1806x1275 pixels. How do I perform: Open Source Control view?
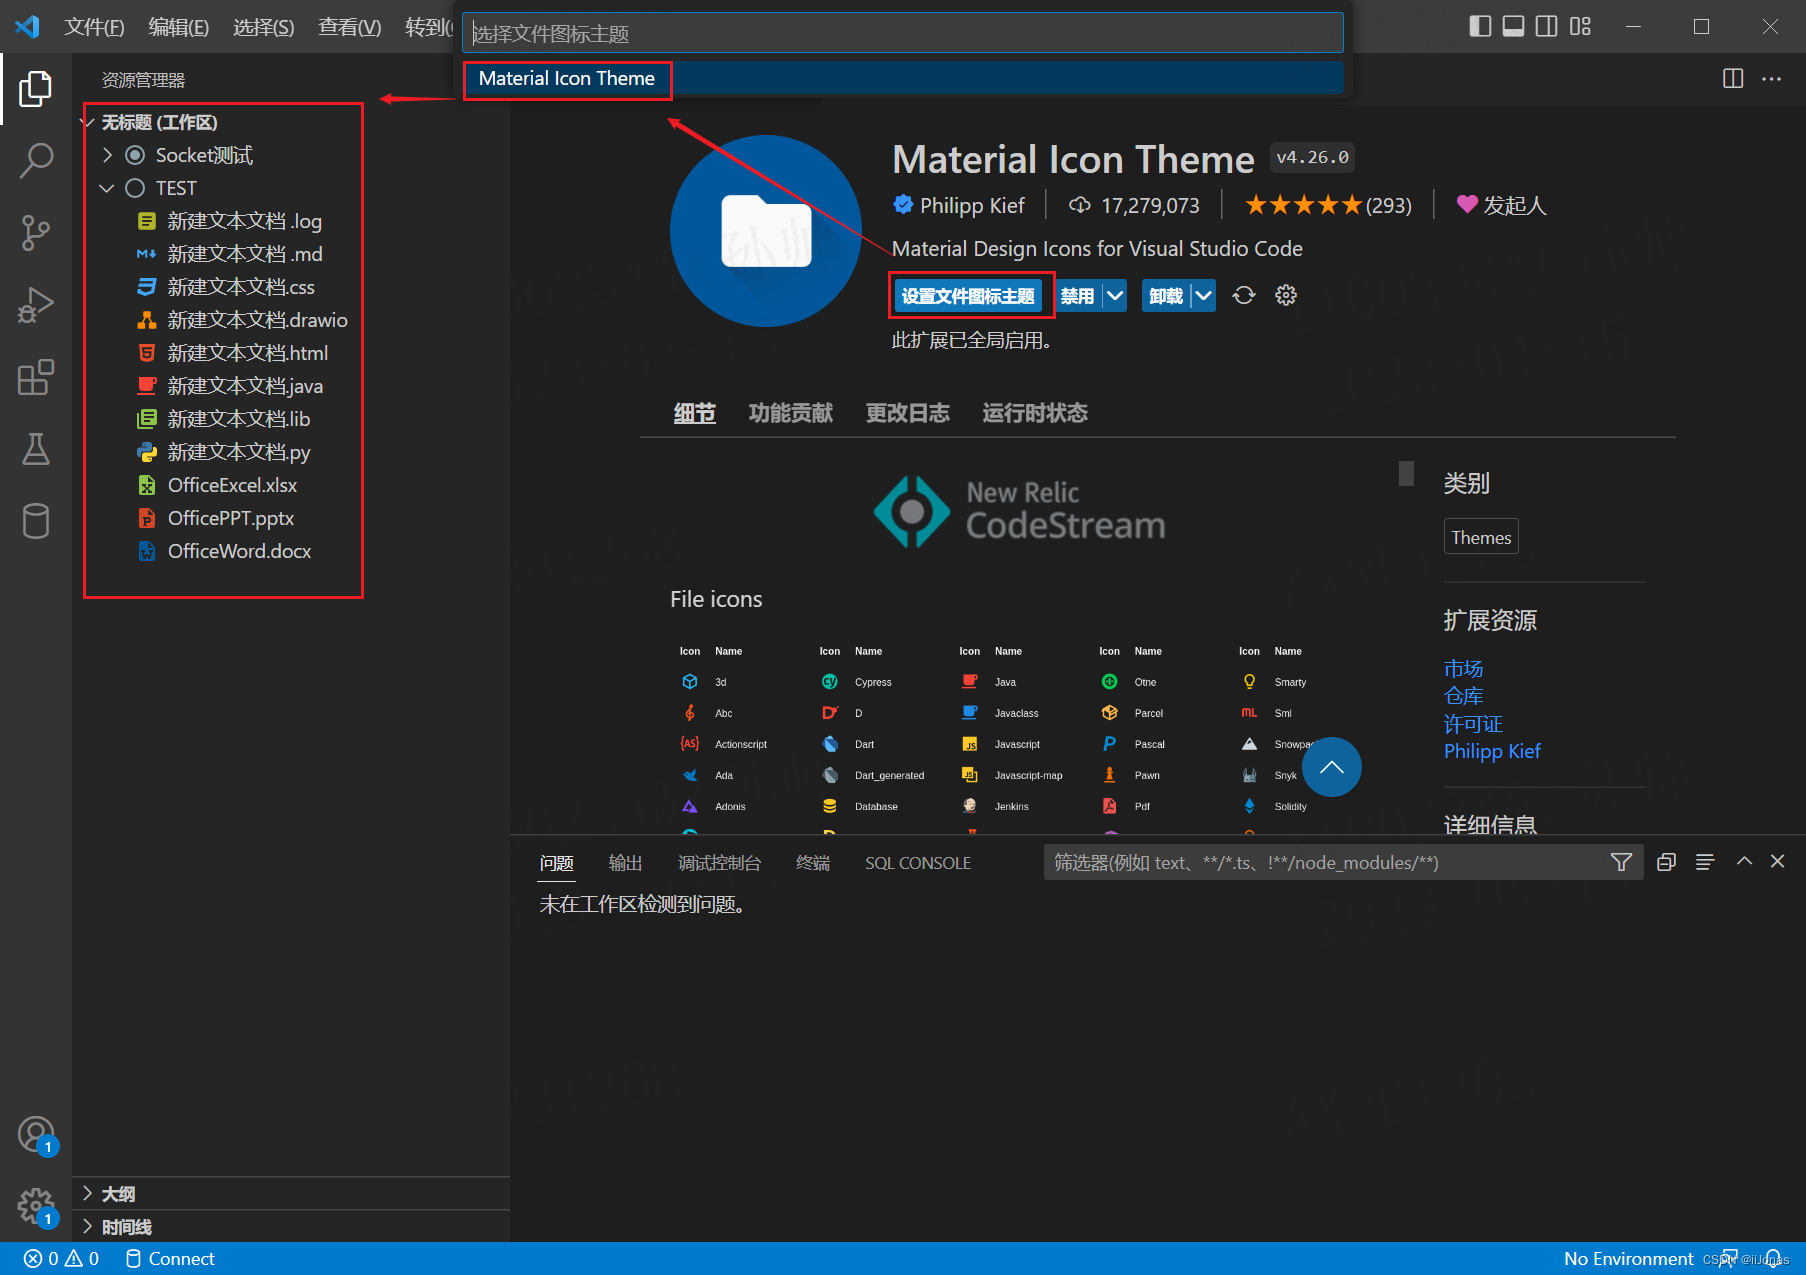36,233
